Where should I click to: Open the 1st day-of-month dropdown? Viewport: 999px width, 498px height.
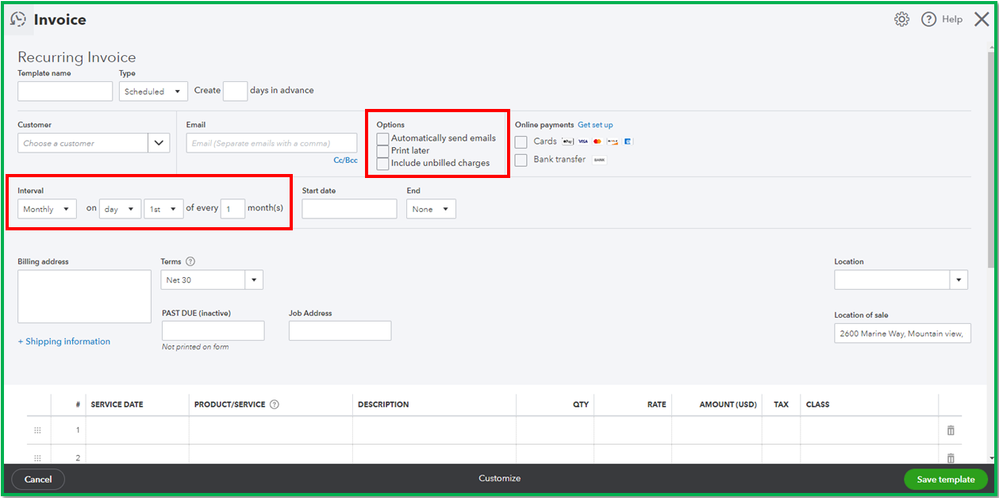[x=164, y=209]
